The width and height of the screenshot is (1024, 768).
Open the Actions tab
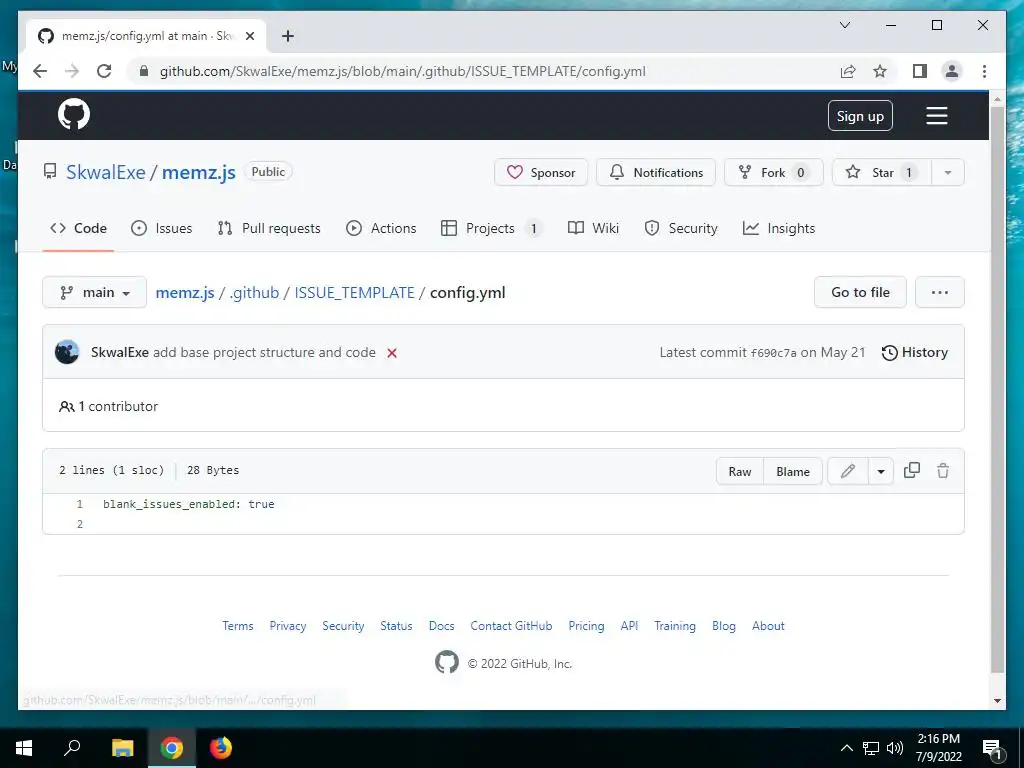click(381, 228)
